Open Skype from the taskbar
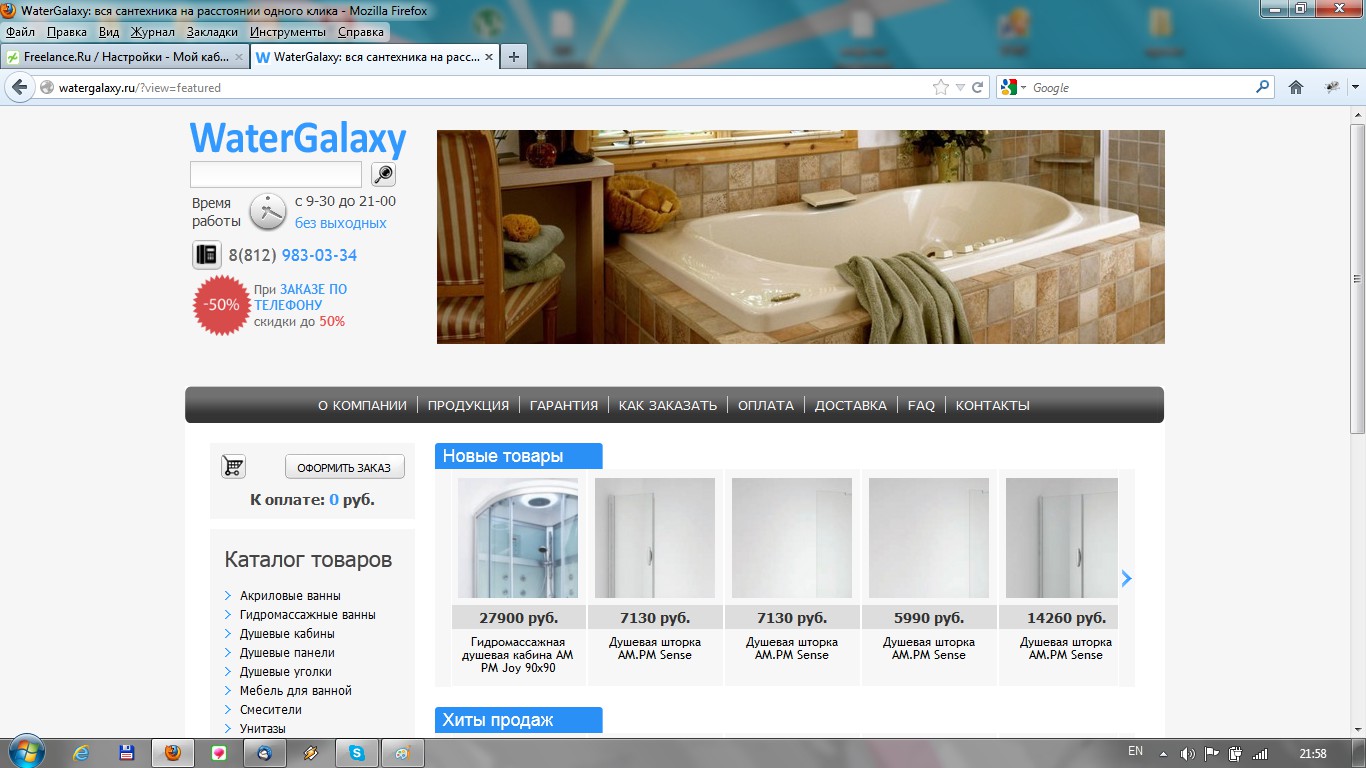1366x768 pixels. [x=357, y=752]
